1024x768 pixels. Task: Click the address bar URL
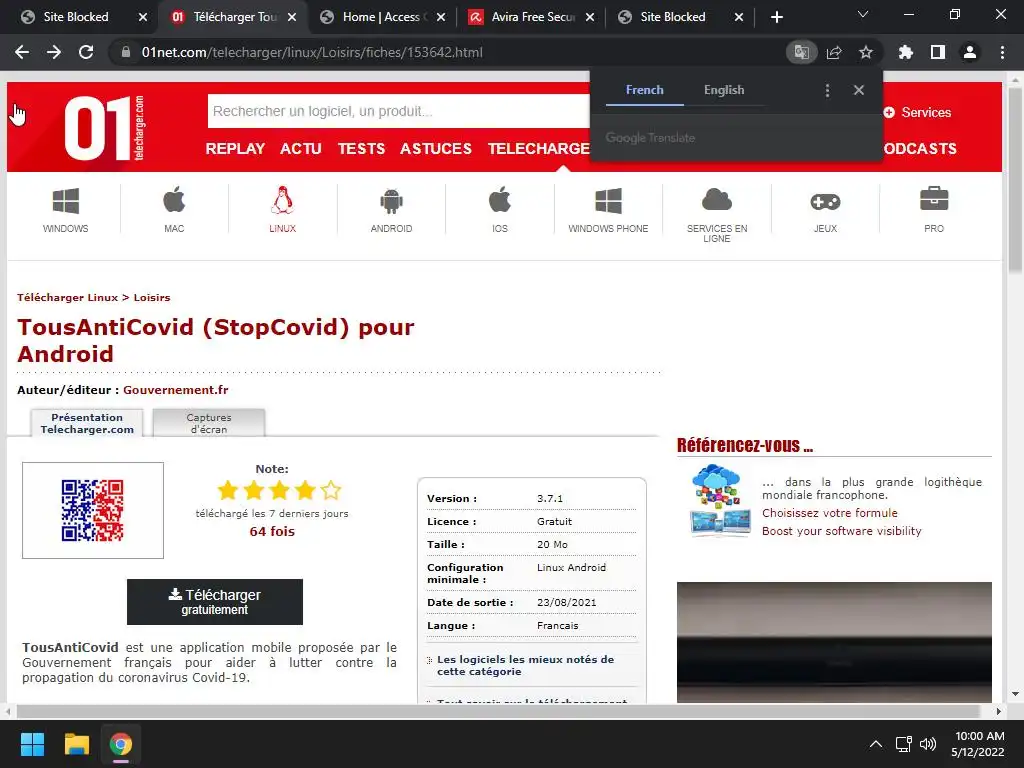click(x=312, y=52)
